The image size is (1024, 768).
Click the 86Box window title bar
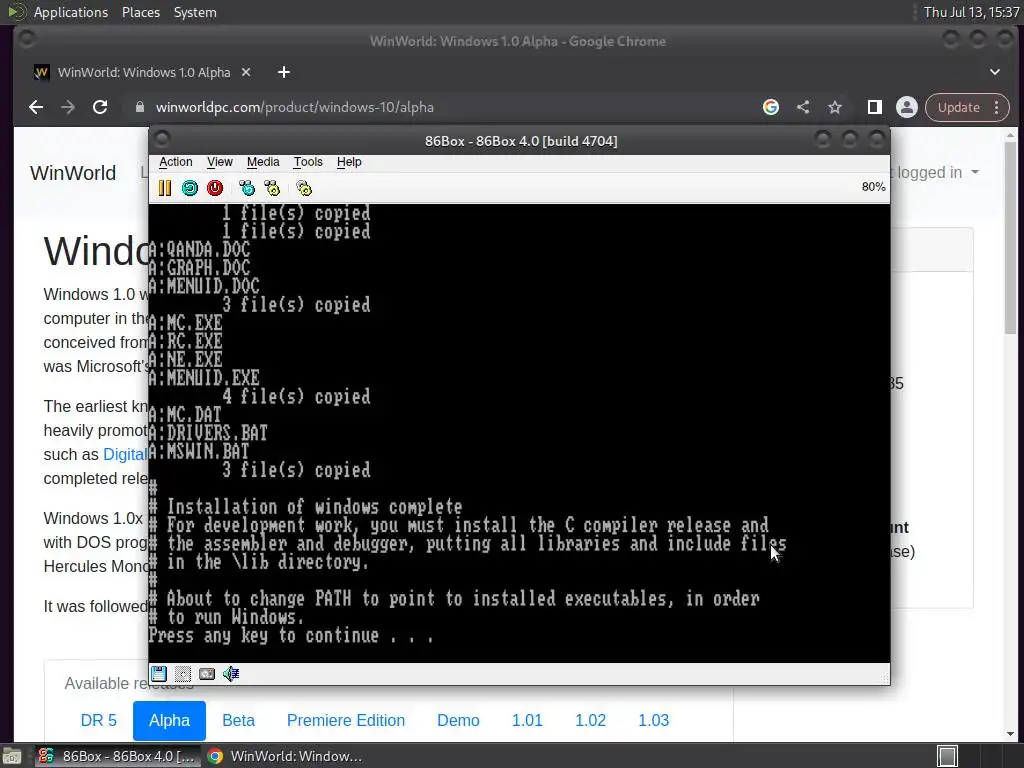click(x=520, y=141)
